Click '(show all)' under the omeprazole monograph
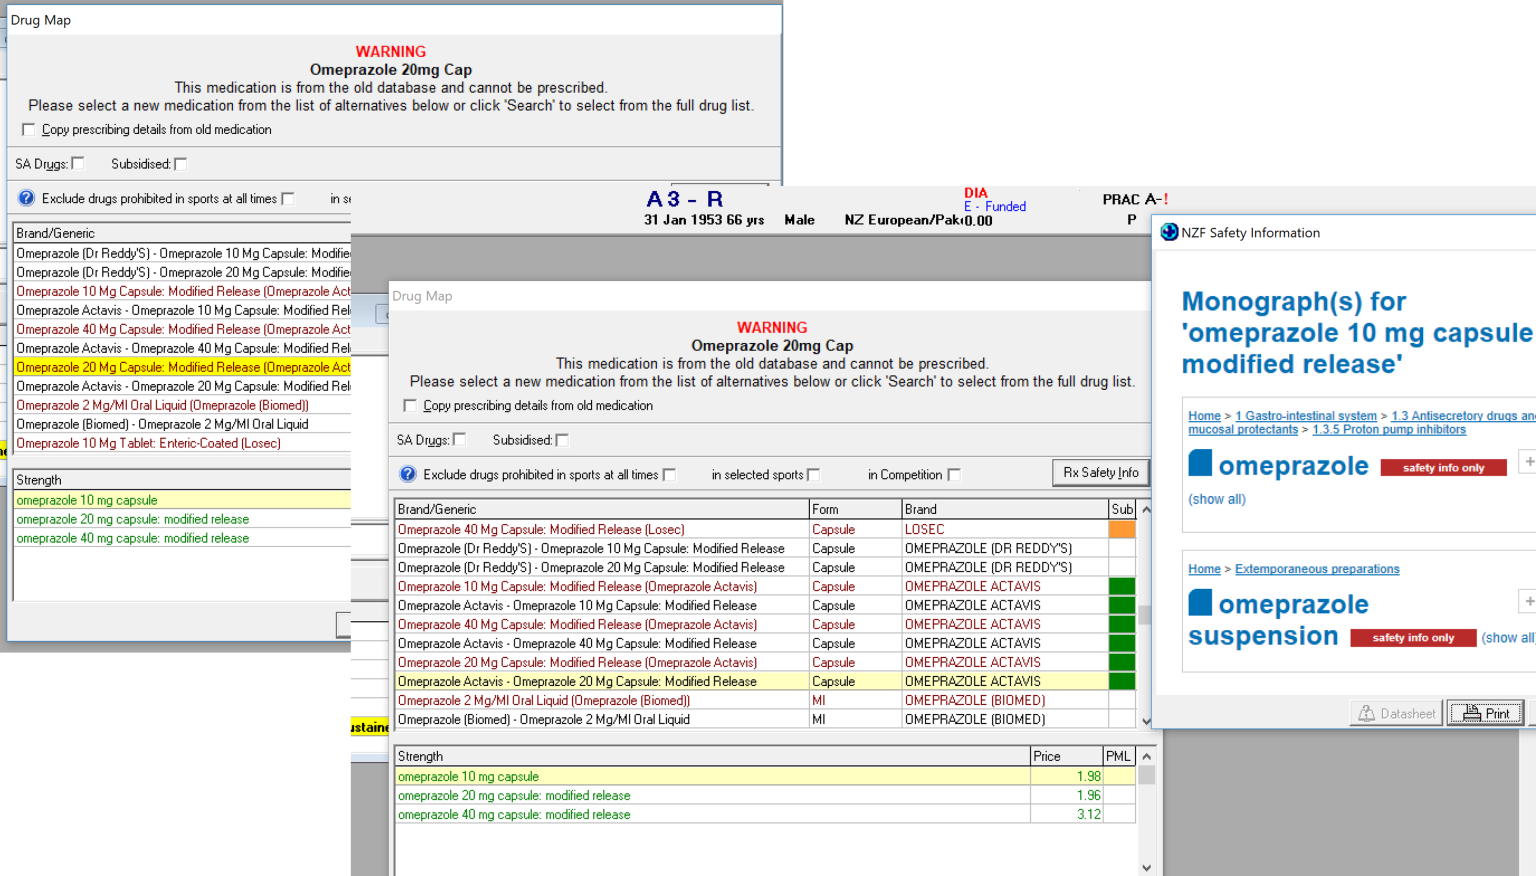This screenshot has height=876, width=1536. pos(1216,499)
